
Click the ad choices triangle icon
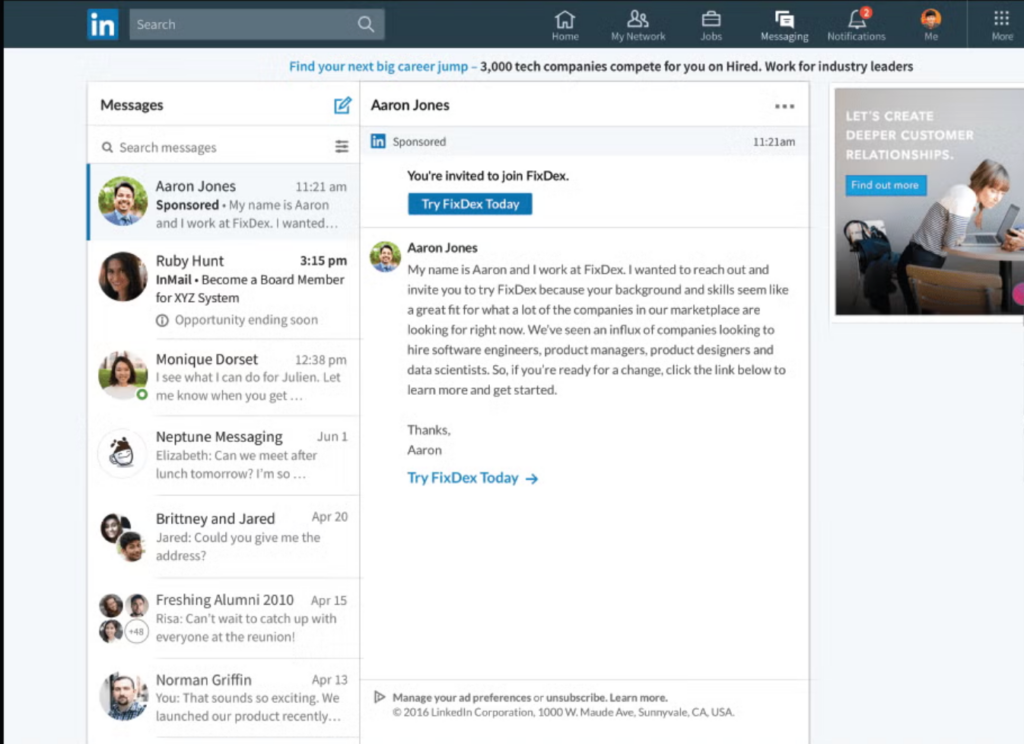[379, 697]
